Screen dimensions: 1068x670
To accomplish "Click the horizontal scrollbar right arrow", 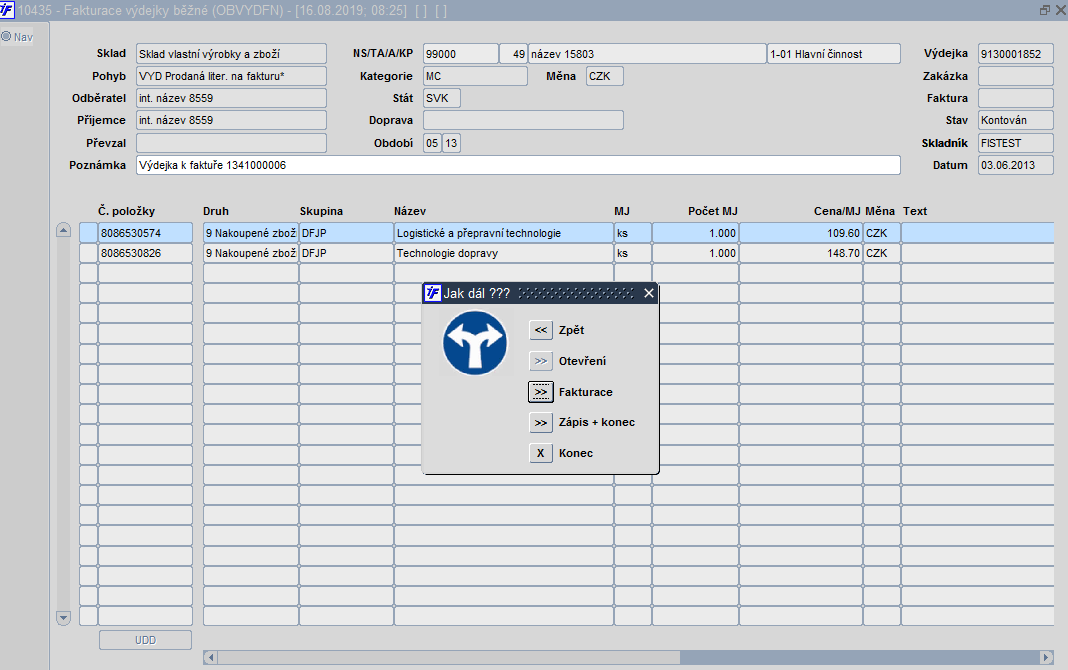I will [1046, 657].
